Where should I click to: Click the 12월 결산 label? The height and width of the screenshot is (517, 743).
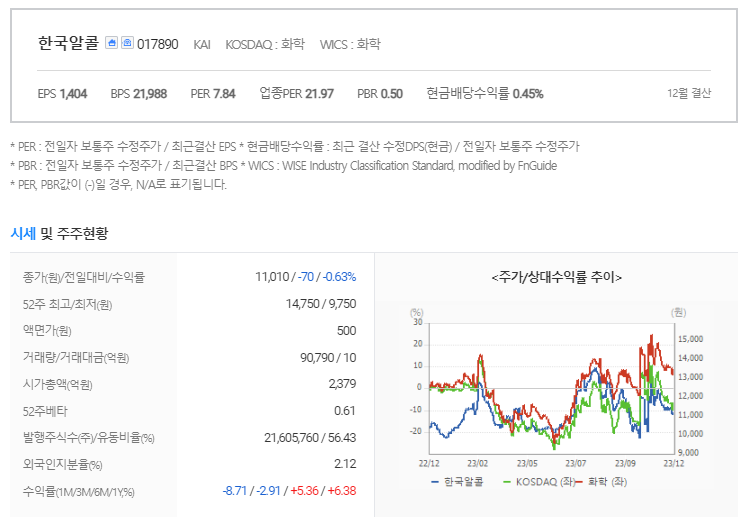pyautogui.click(x=689, y=93)
